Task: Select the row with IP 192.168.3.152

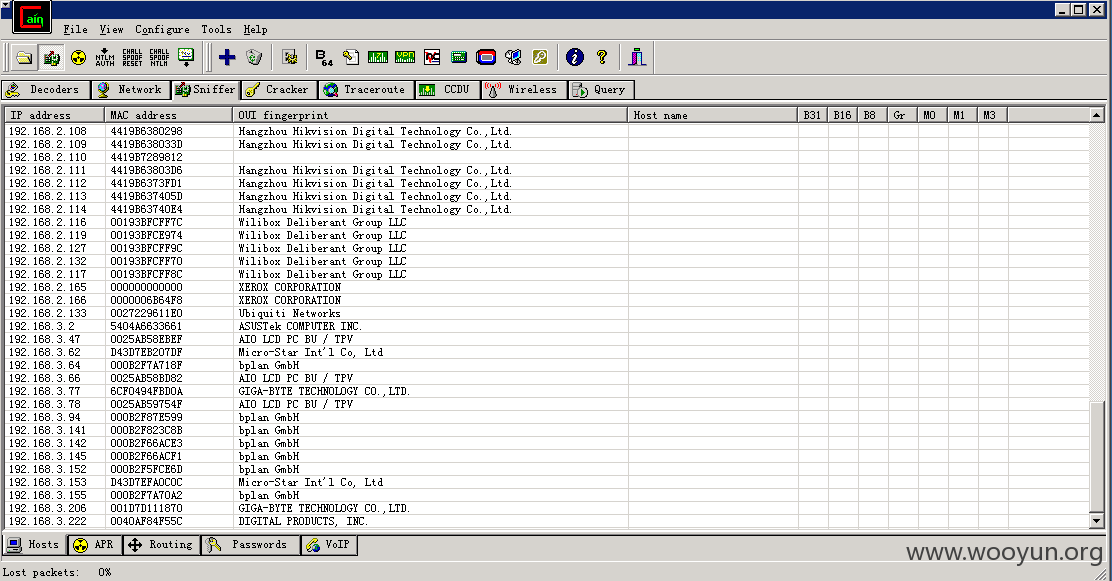Action: 547,470
